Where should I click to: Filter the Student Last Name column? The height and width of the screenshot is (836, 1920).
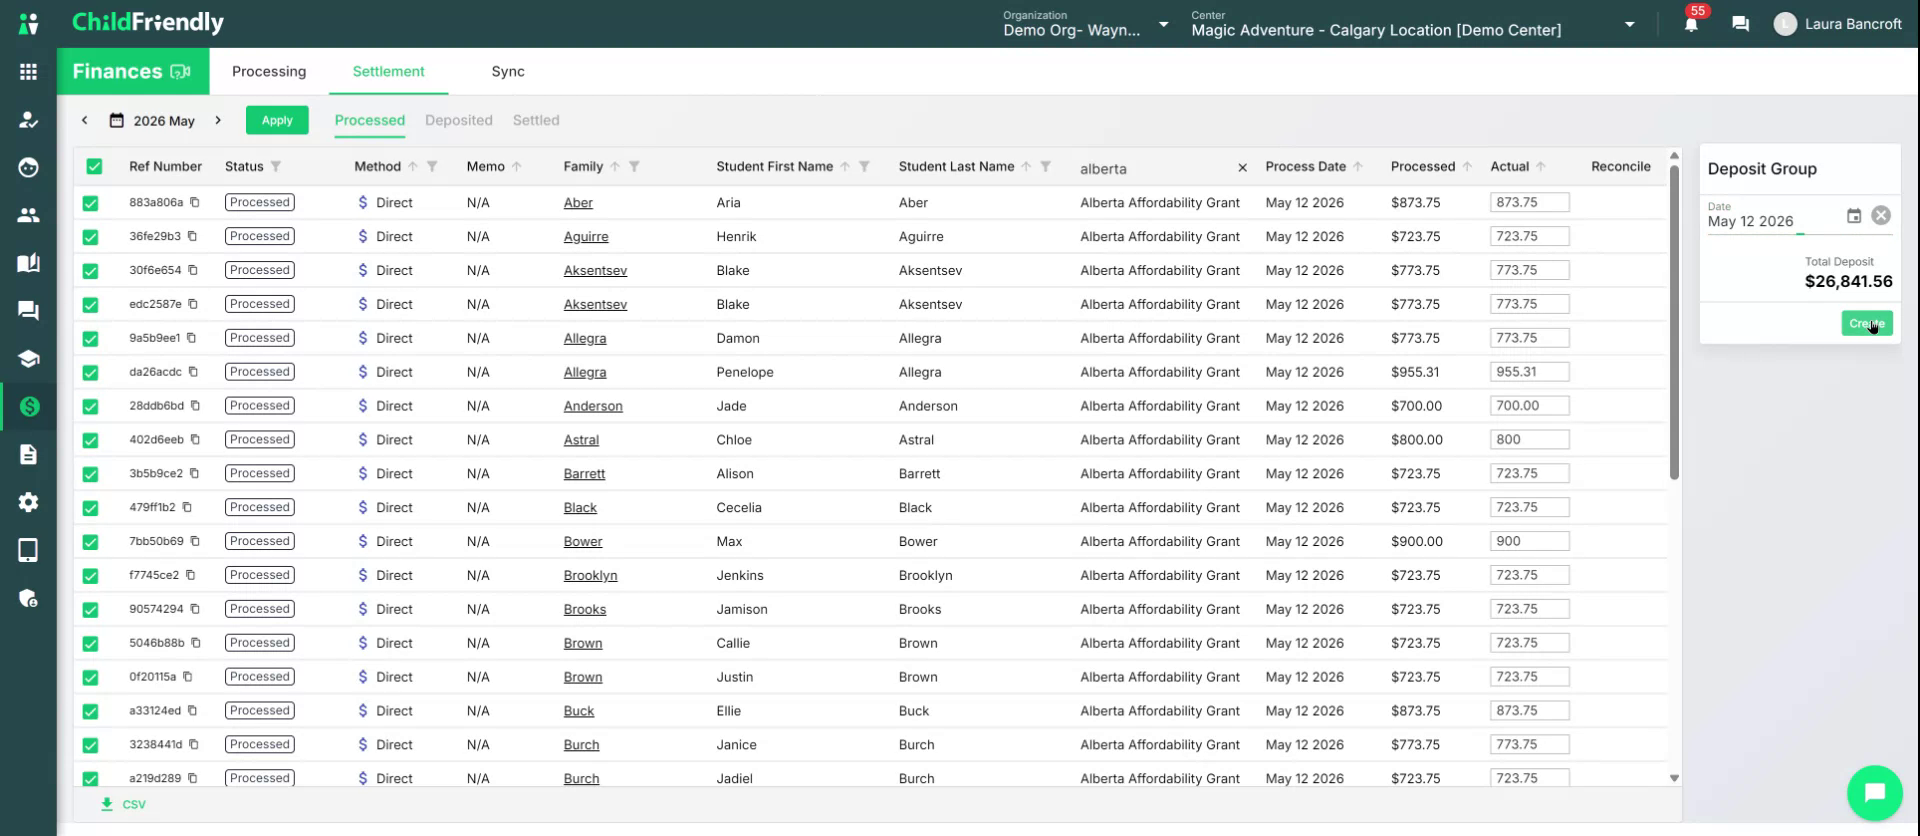1045,167
